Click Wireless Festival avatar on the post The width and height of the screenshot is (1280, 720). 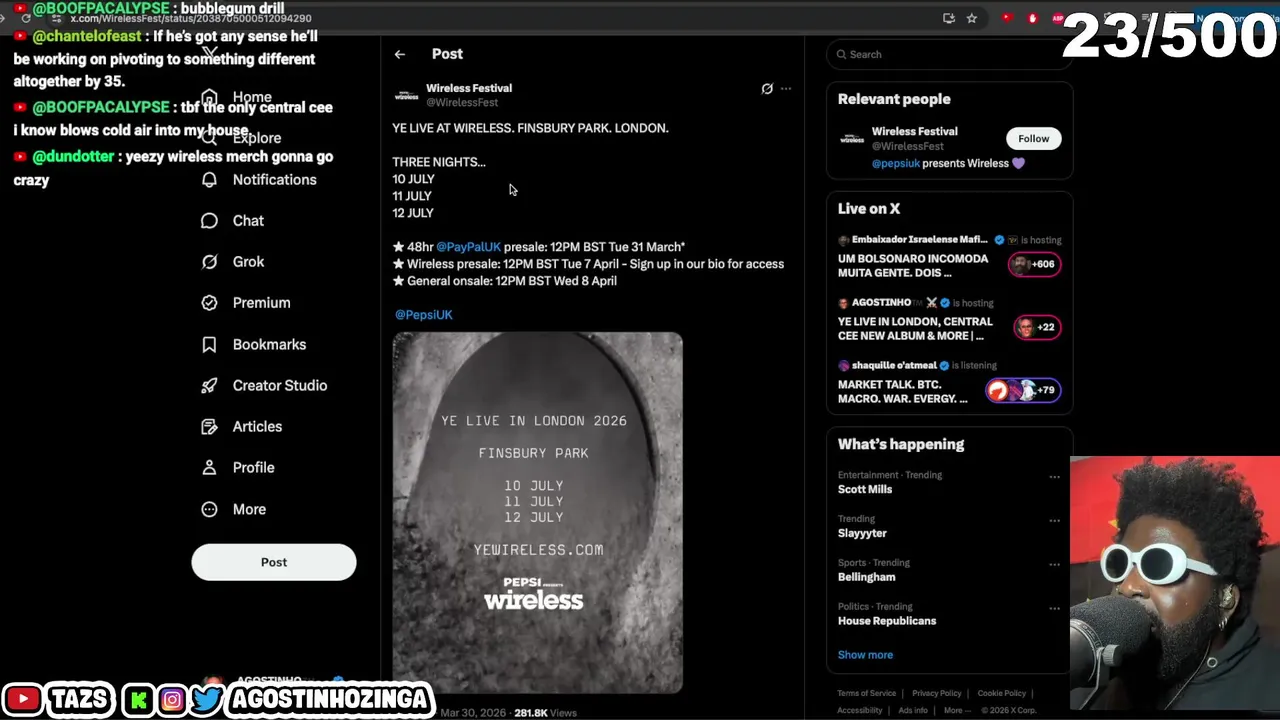(x=406, y=96)
